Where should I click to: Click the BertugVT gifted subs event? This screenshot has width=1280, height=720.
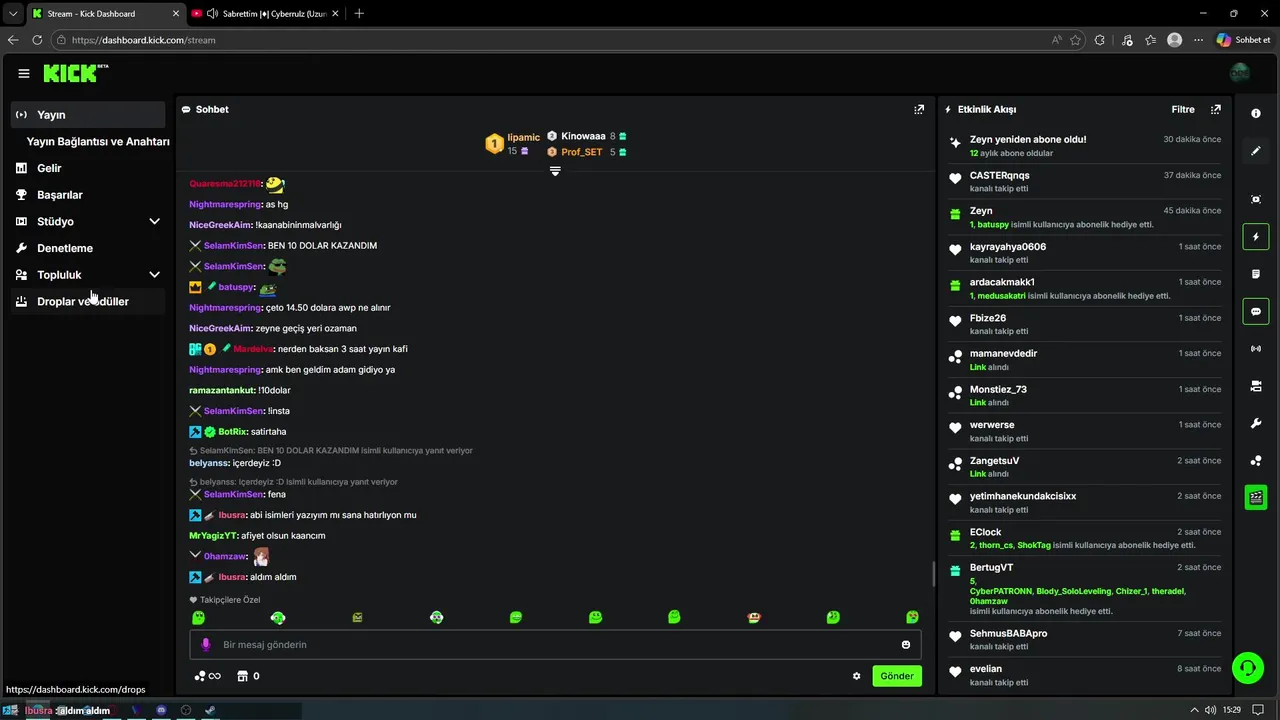click(1085, 589)
